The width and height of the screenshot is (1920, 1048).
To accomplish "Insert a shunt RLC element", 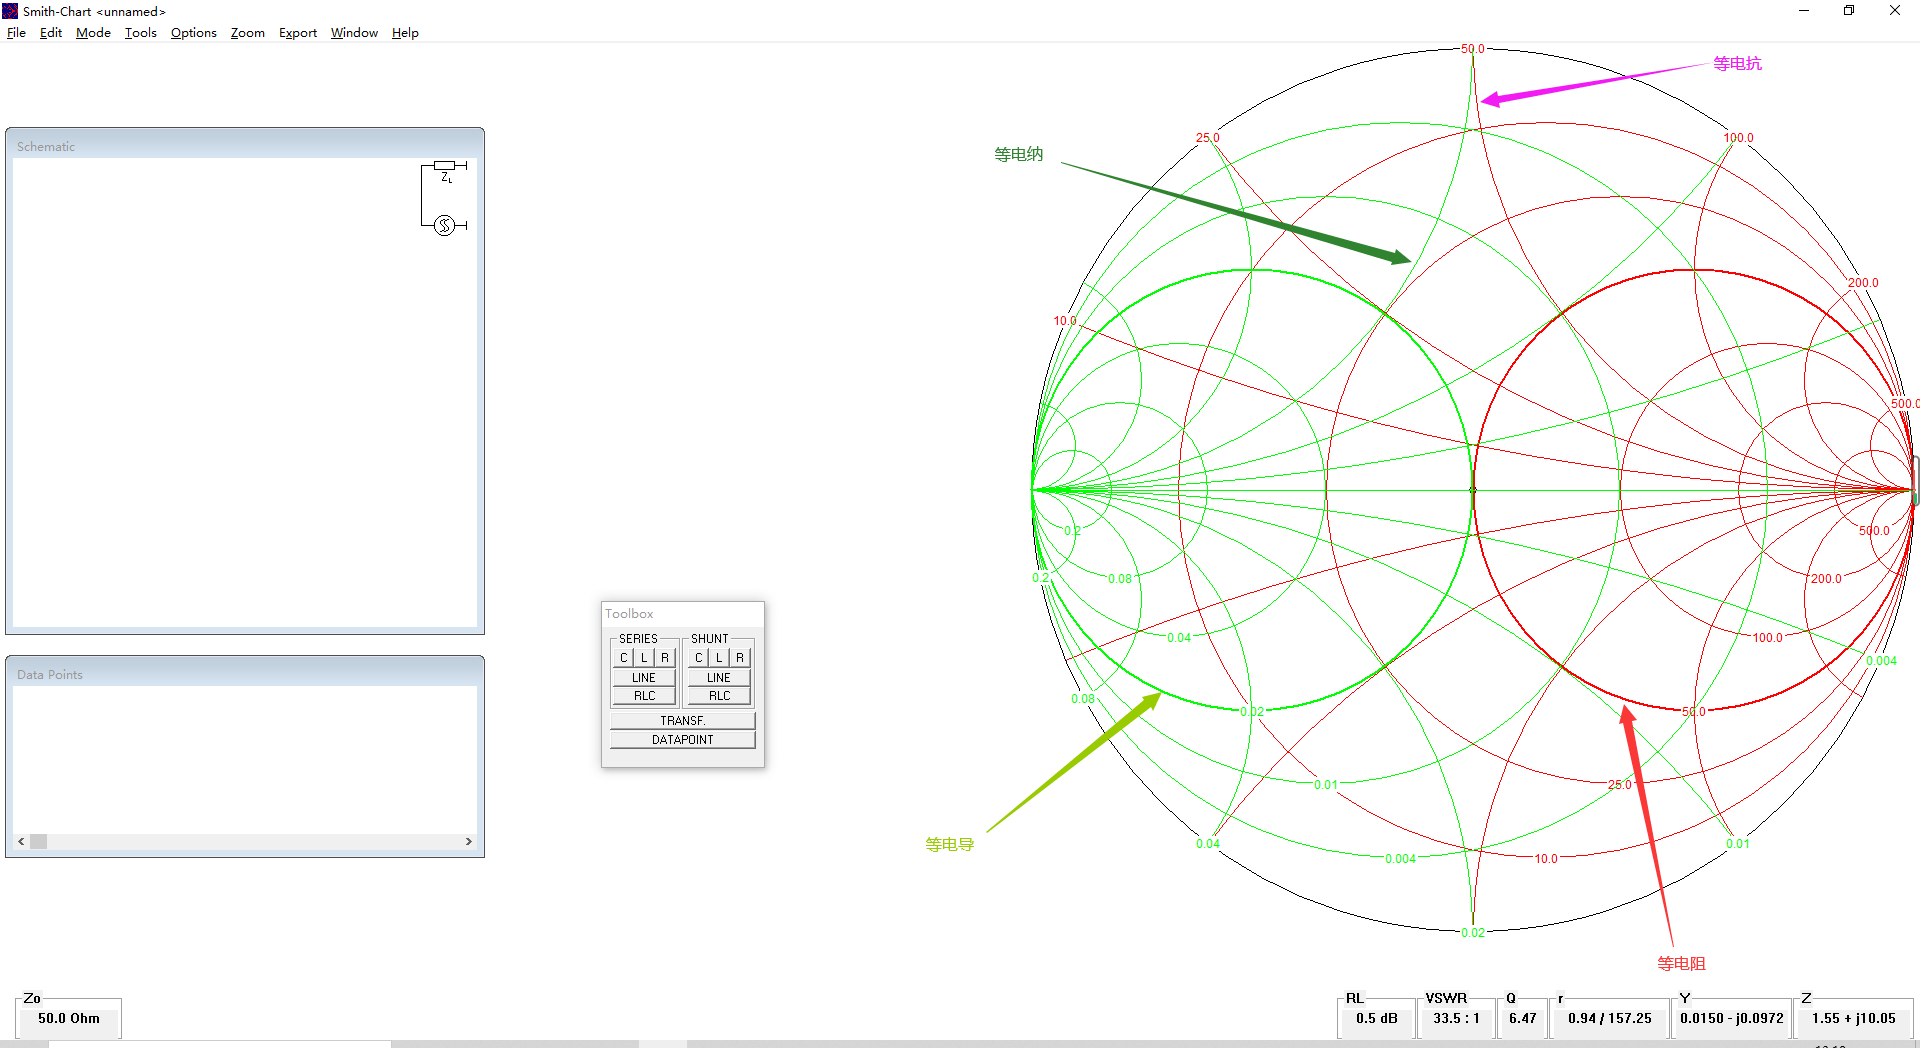I will 719,696.
